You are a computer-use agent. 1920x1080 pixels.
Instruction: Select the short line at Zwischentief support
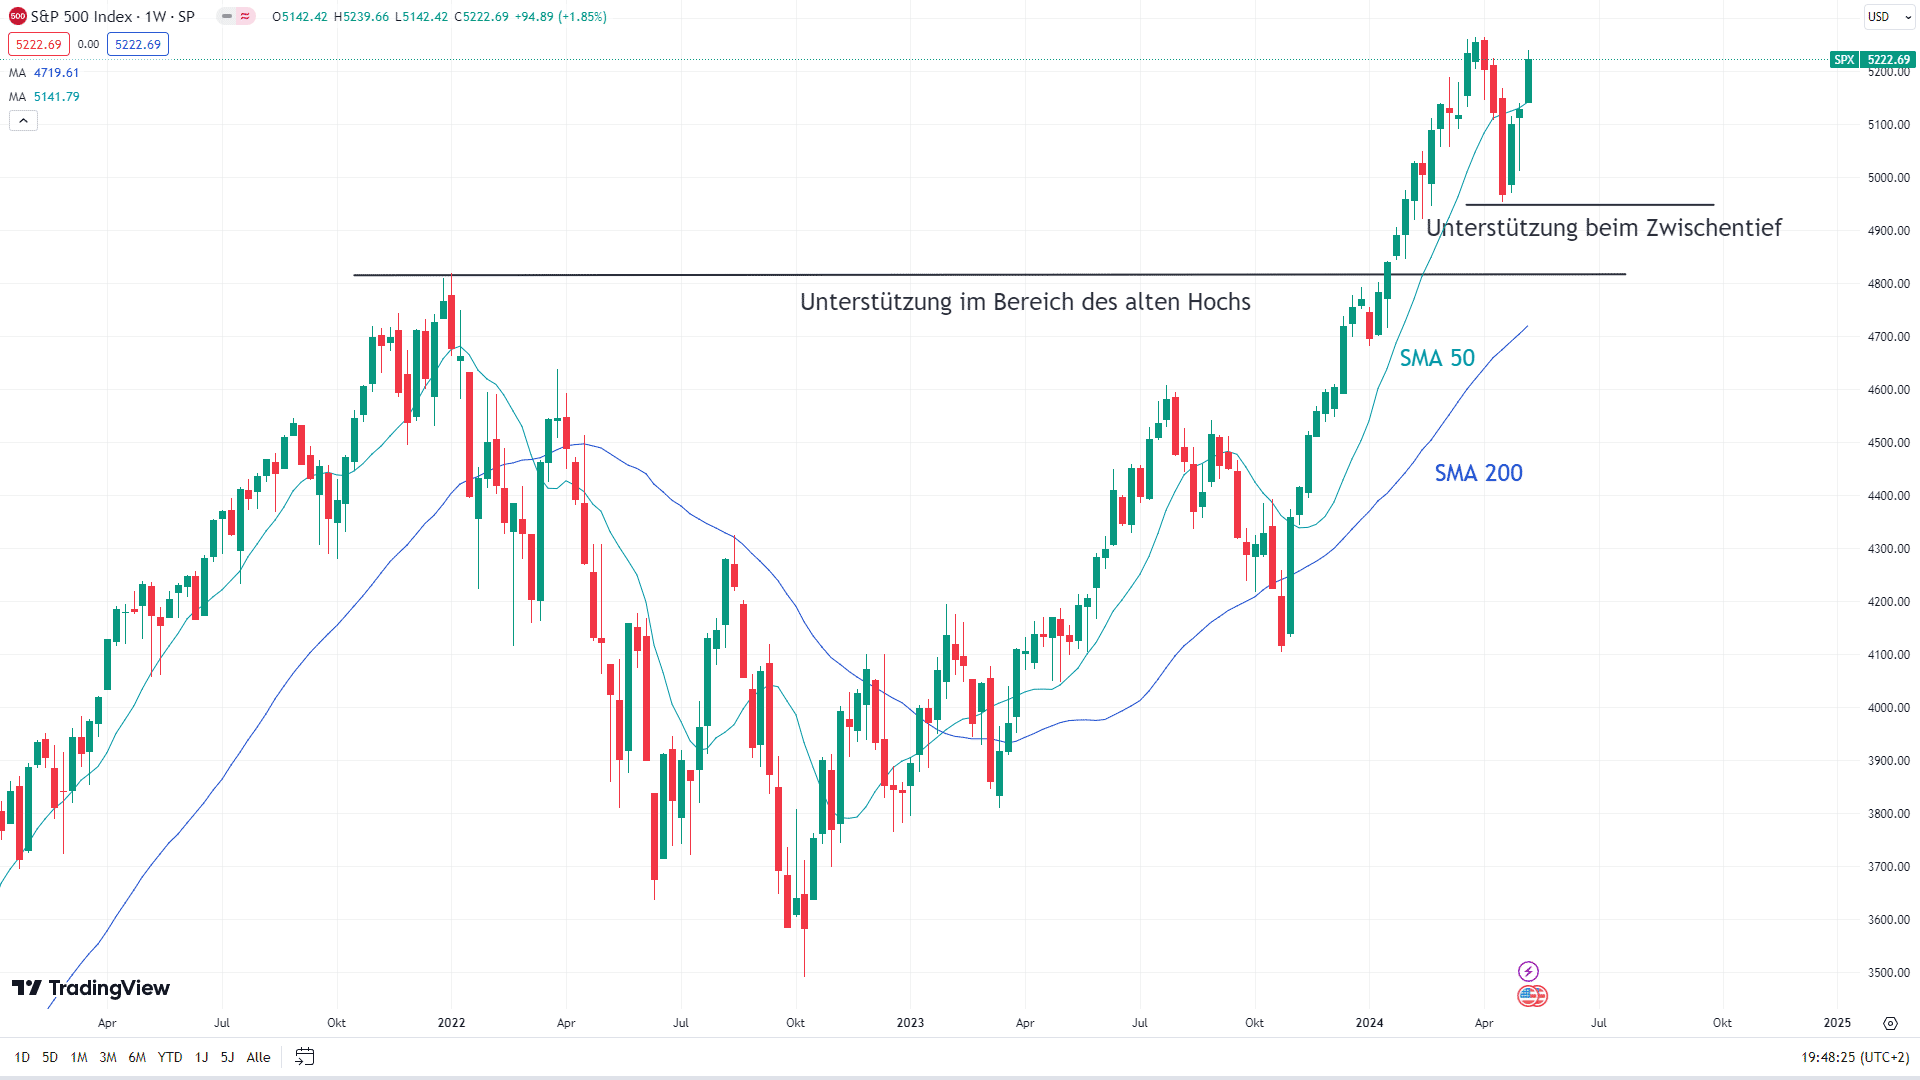tap(1590, 205)
